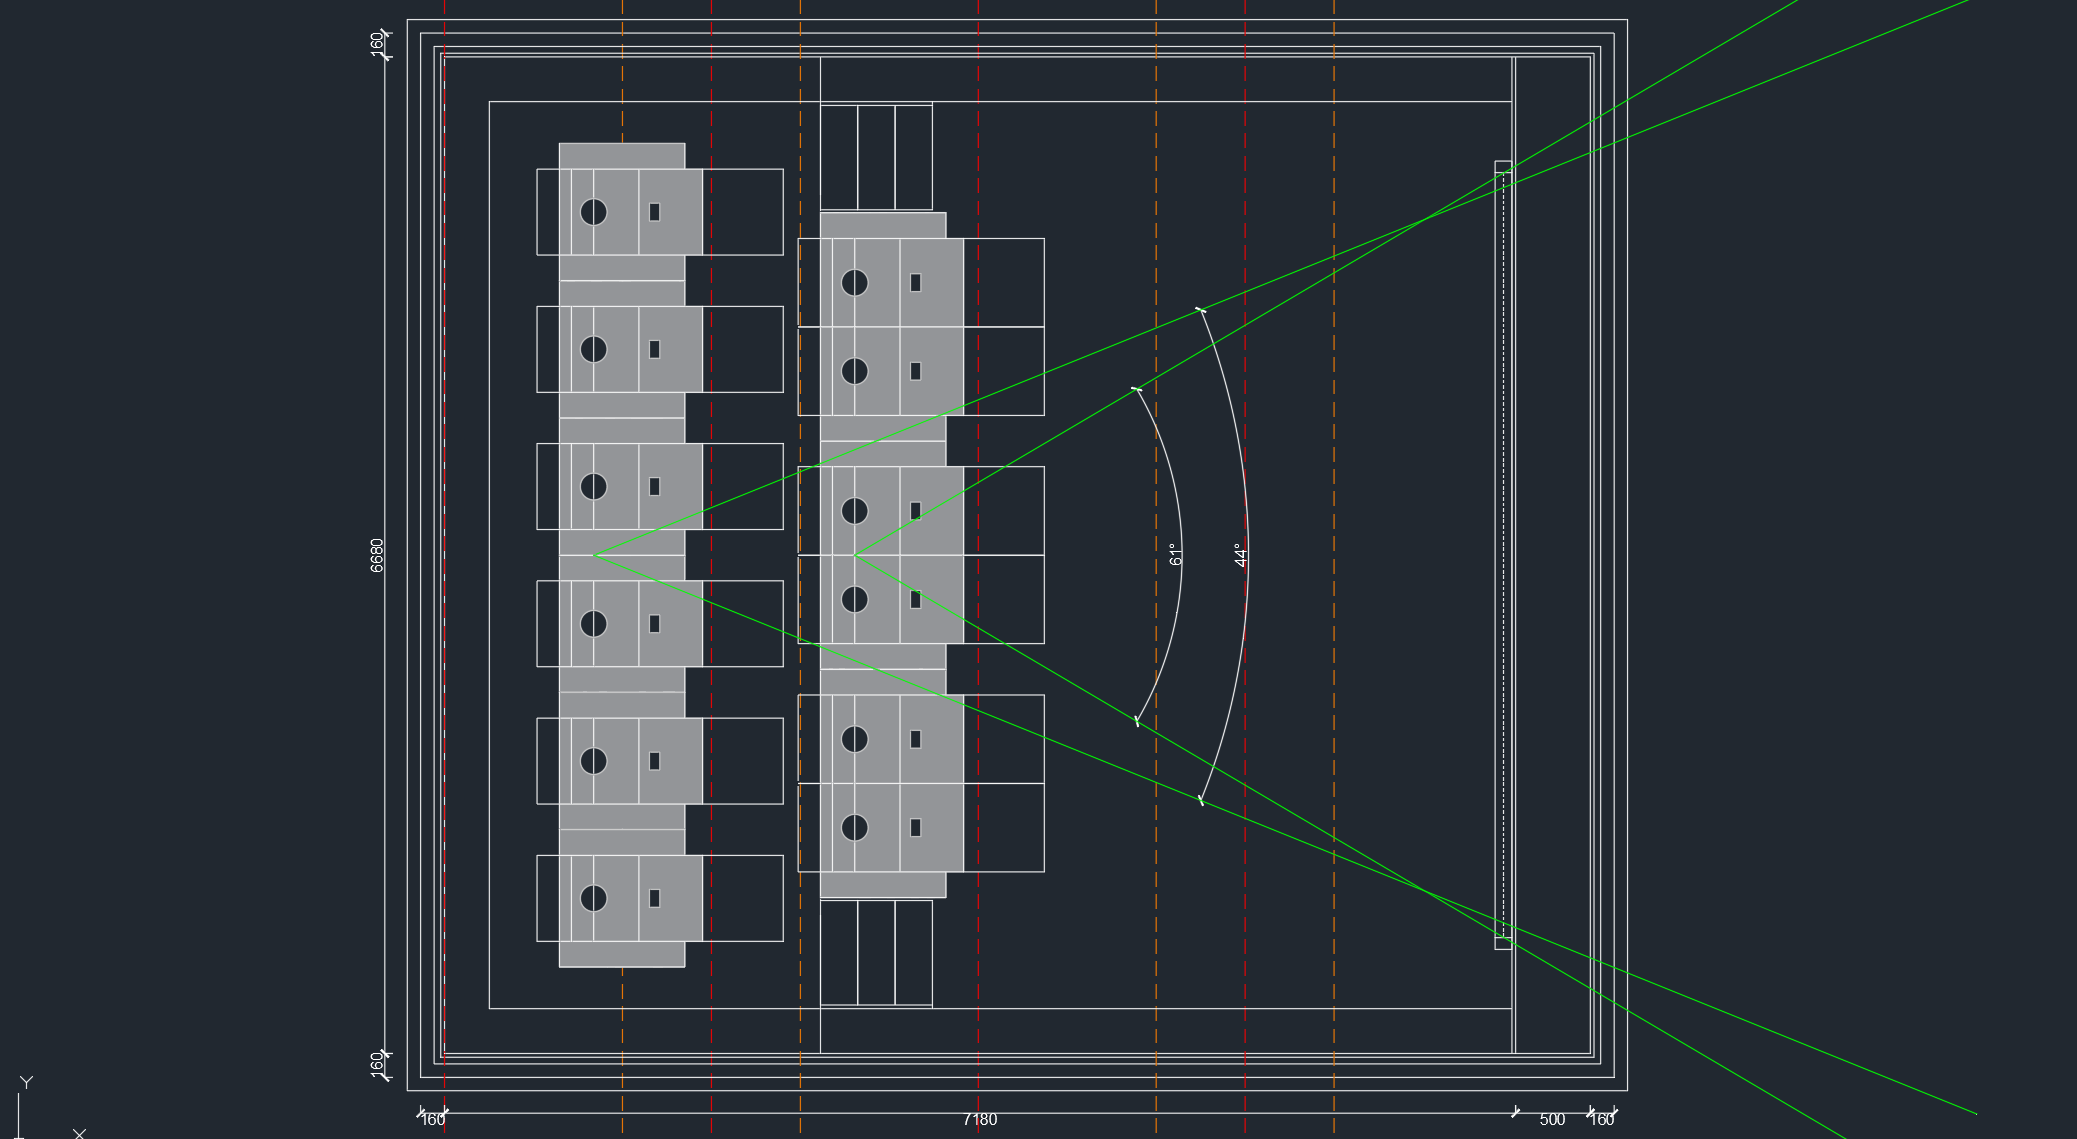Viewport: 2077px width, 1139px height.
Task: Click the bottom-right 160 dimension text
Action: click(x=1602, y=1120)
